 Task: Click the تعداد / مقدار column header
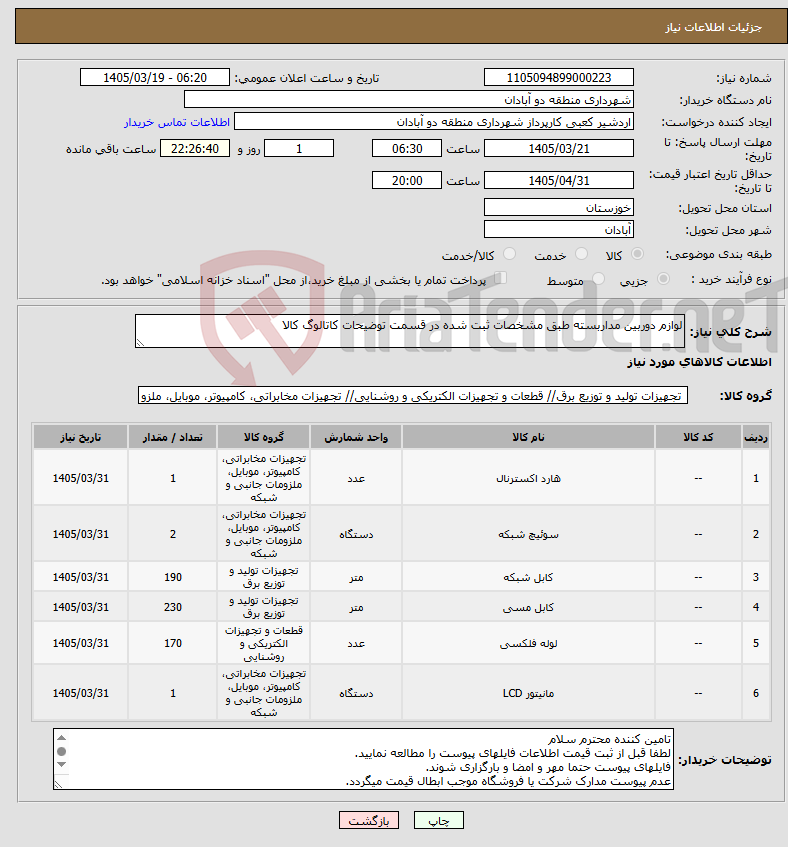(173, 437)
